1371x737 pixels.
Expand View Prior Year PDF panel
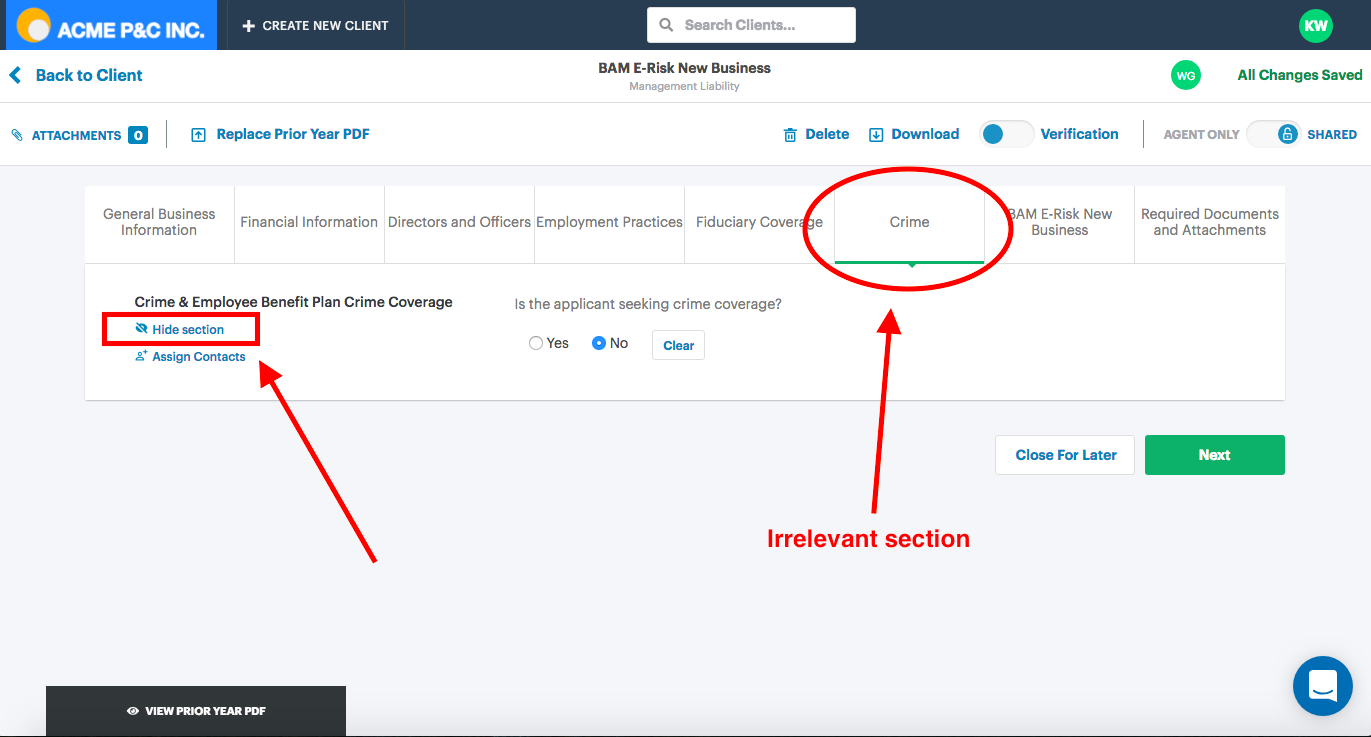[x=196, y=711]
